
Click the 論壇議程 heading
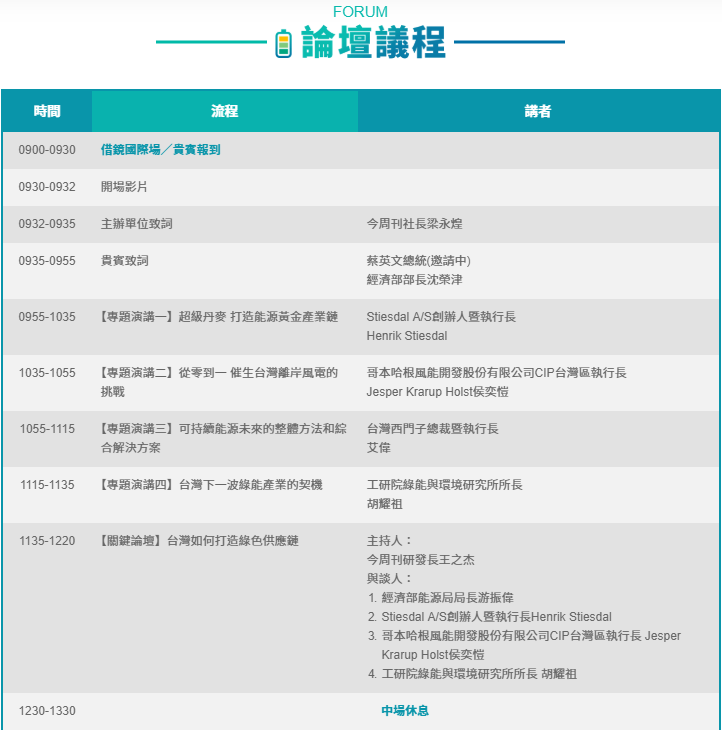372,43
